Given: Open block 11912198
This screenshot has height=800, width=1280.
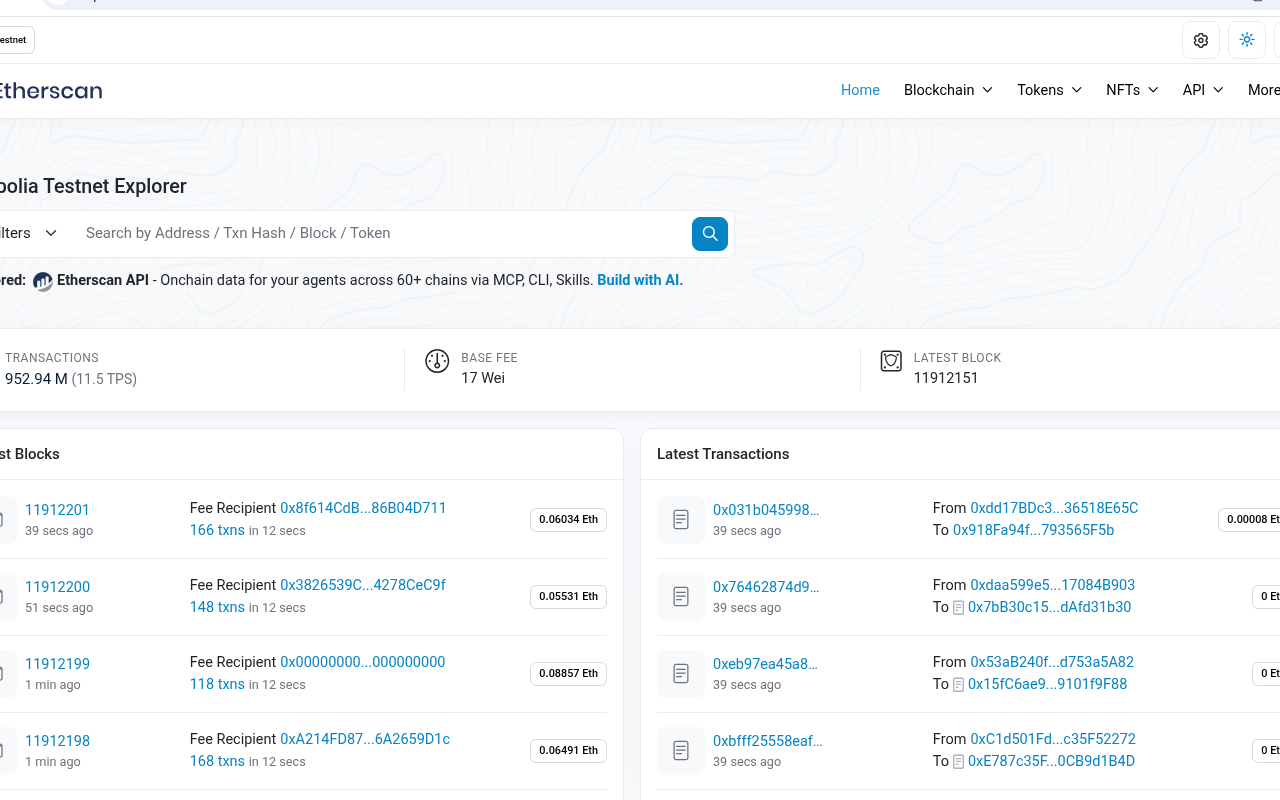Looking at the screenshot, I should [57, 741].
